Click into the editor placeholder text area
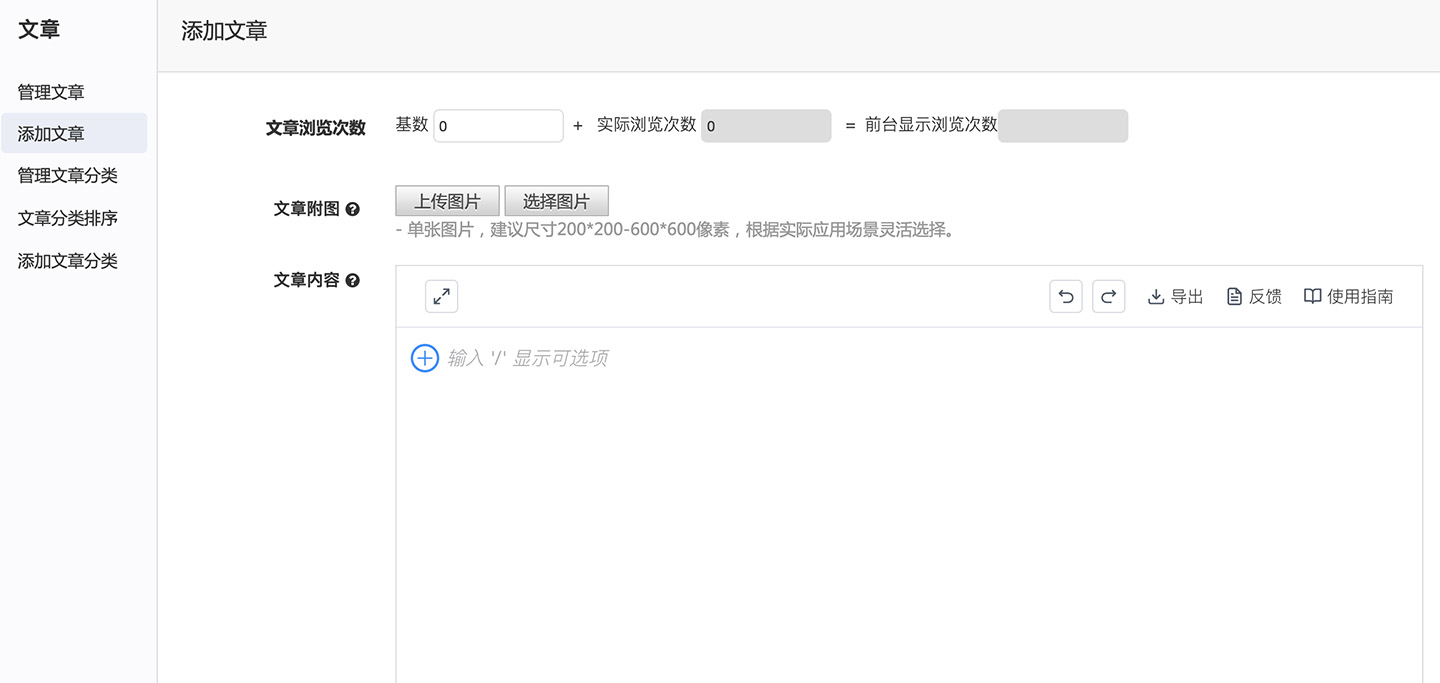 (528, 358)
